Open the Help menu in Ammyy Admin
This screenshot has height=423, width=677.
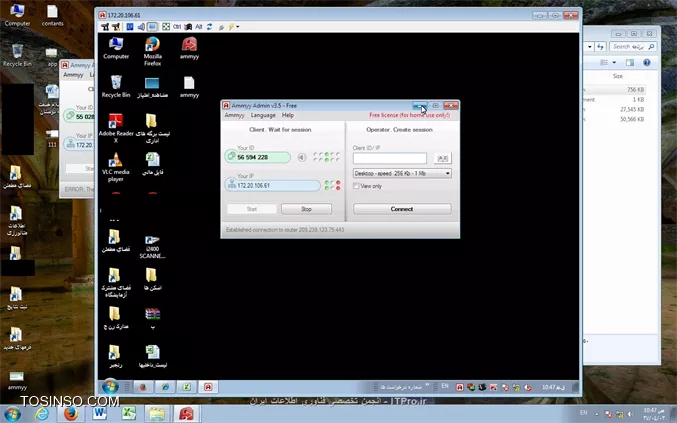click(288, 115)
